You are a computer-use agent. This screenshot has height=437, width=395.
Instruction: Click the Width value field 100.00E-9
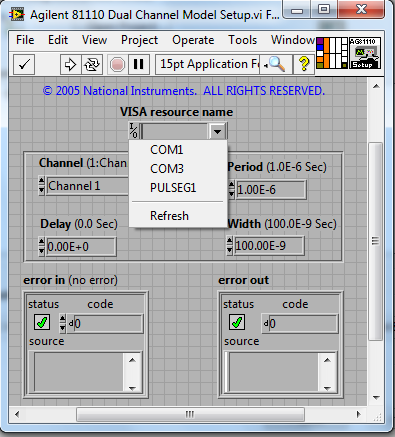[x=269, y=246]
